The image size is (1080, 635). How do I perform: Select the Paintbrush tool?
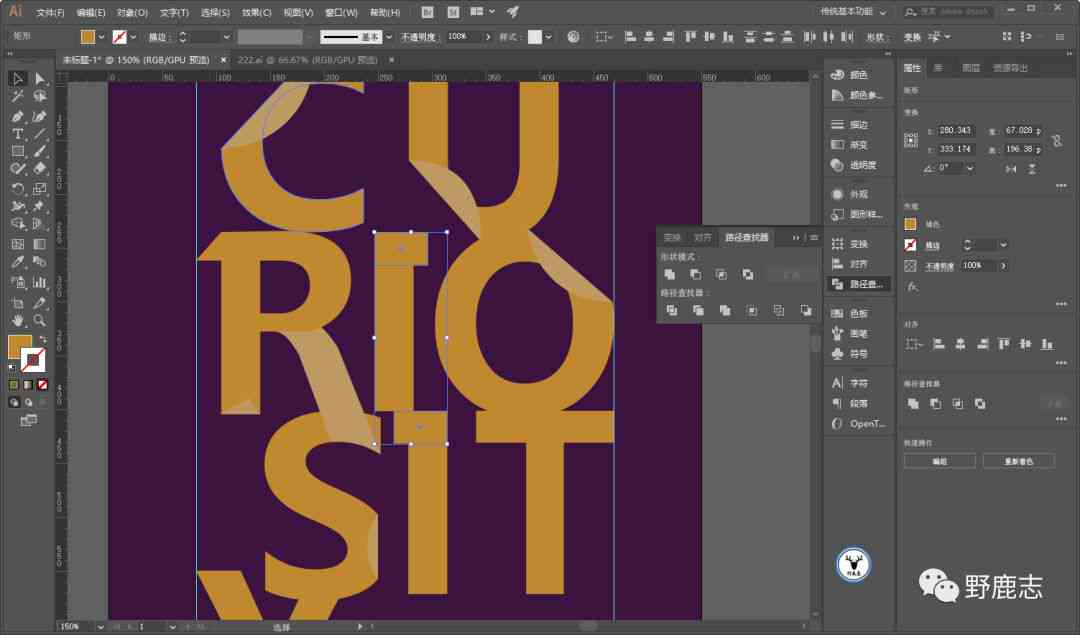pyautogui.click(x=40, y=152)
